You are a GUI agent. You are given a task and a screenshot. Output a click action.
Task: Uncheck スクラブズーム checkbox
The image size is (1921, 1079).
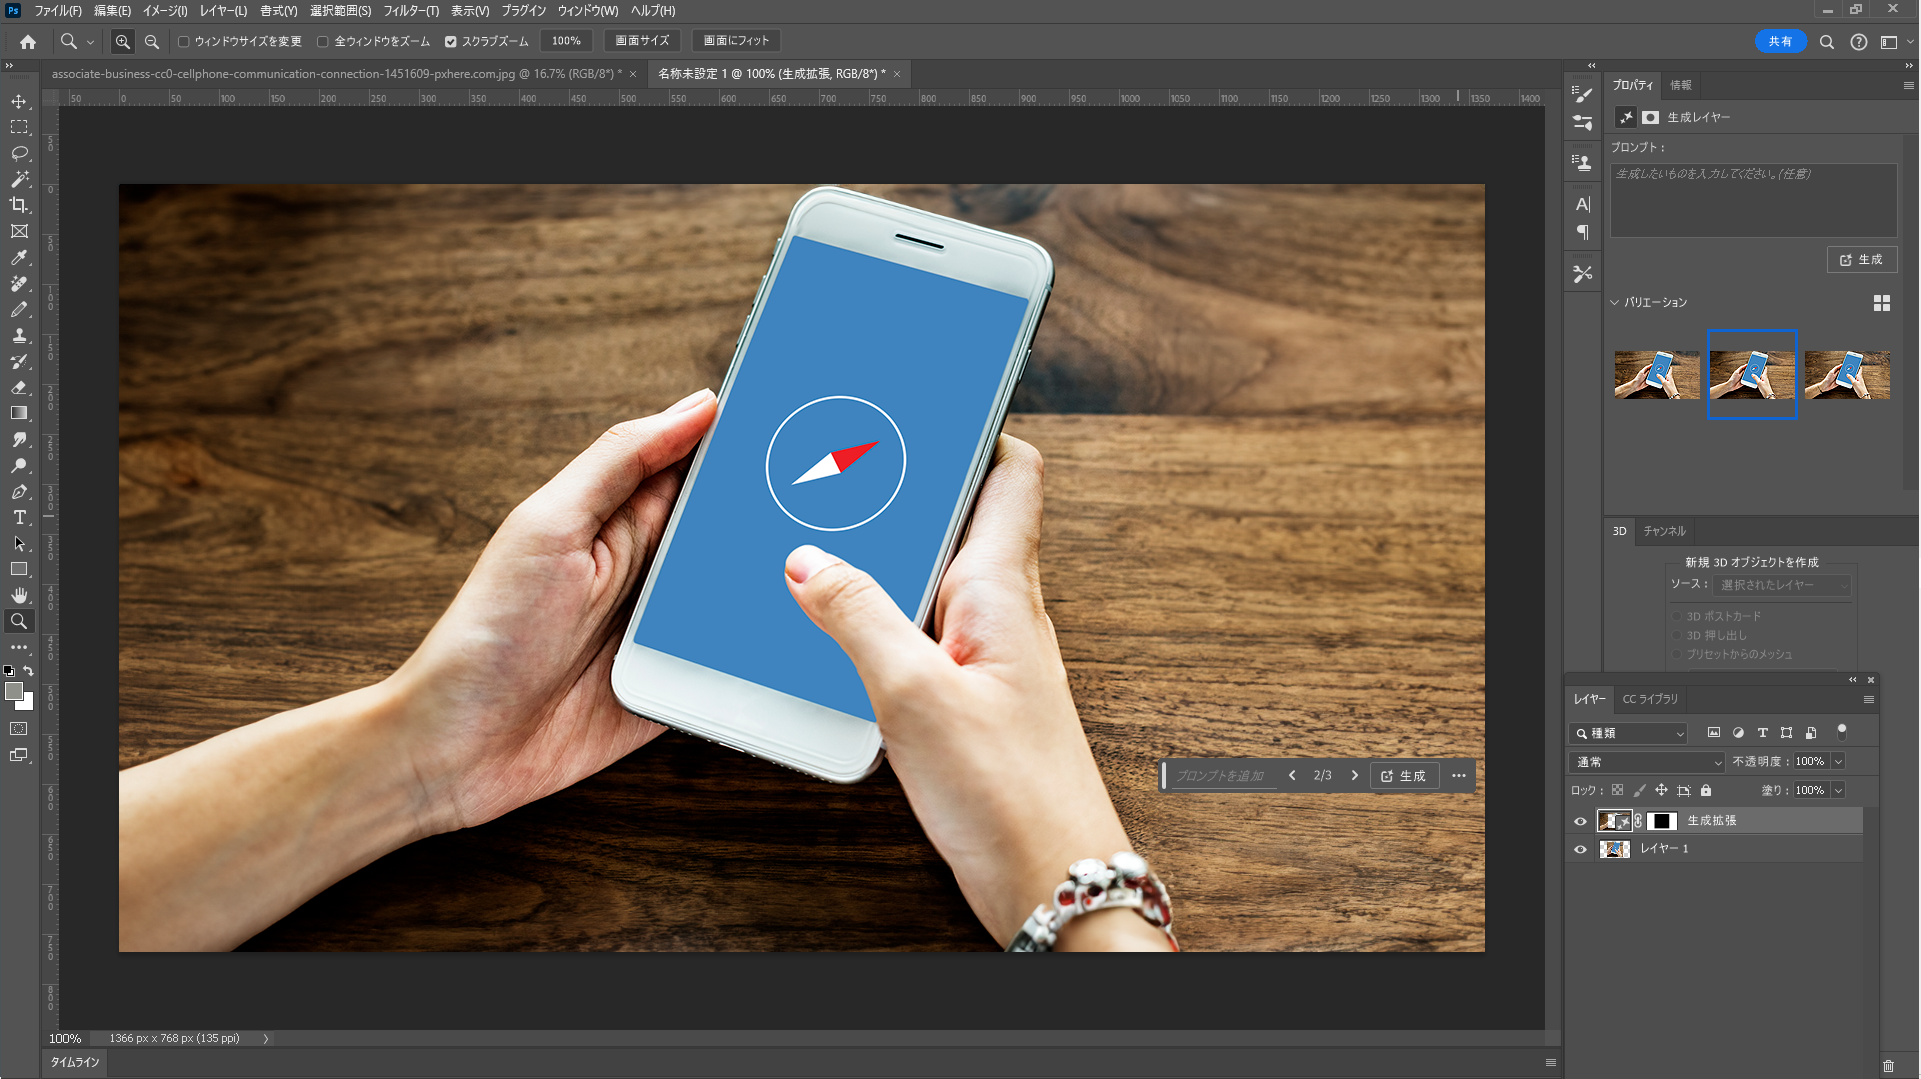point(451,41)
